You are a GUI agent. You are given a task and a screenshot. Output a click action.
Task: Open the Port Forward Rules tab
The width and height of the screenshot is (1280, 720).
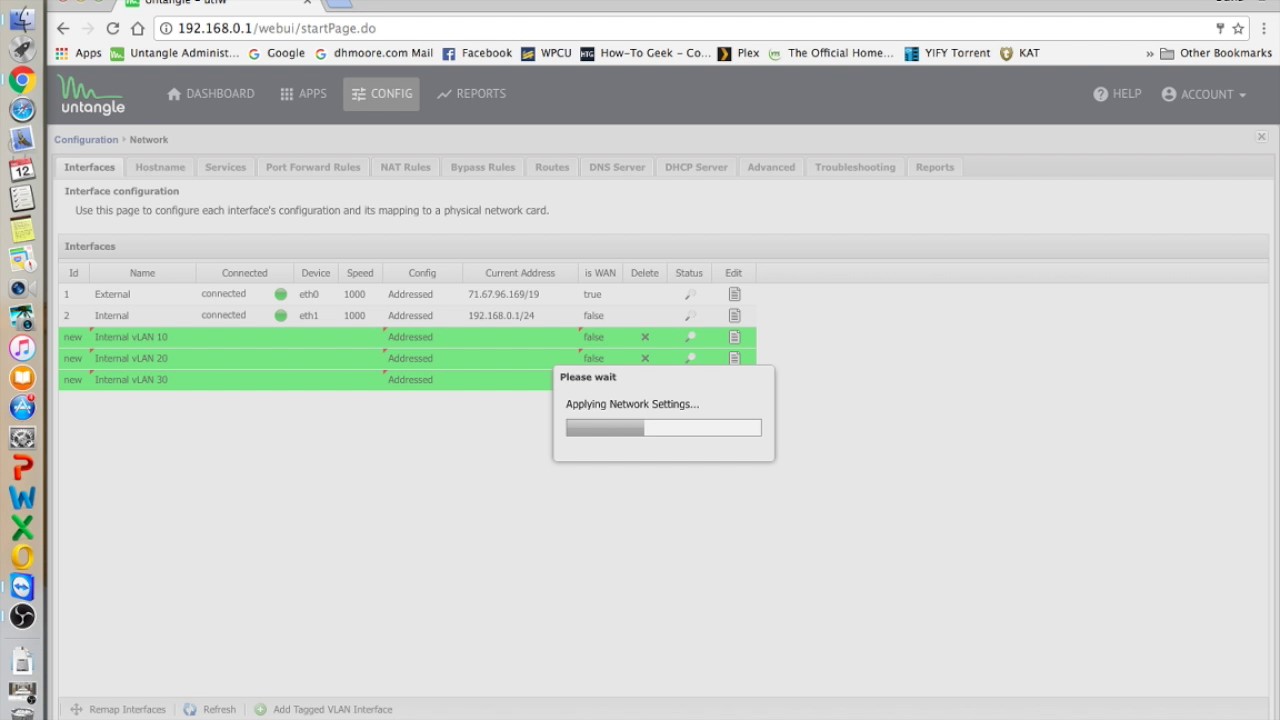tap(313, 167)
